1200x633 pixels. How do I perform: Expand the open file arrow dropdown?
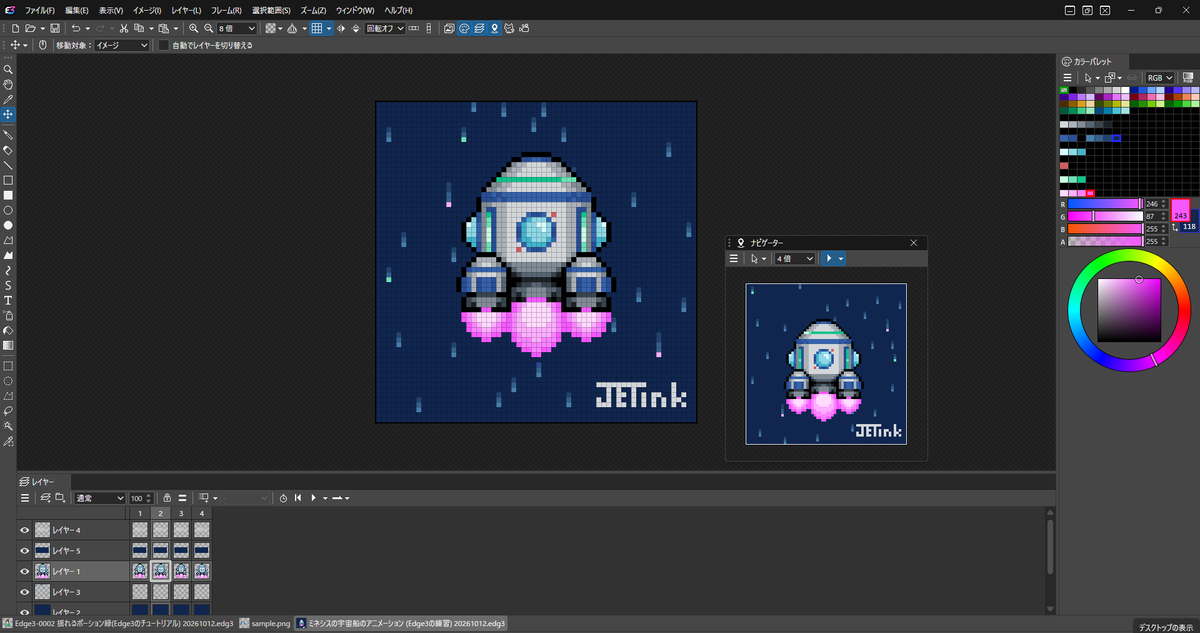coord(43,28)
